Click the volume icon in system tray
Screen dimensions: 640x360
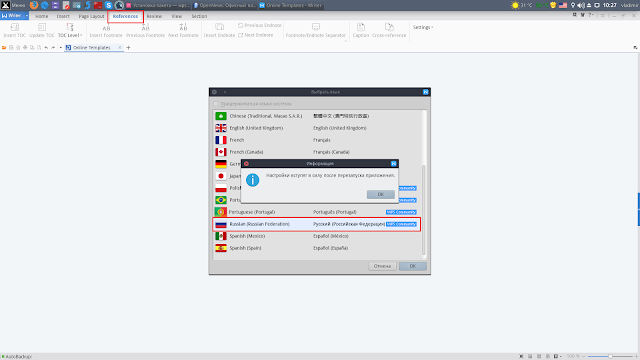point(580,5)
